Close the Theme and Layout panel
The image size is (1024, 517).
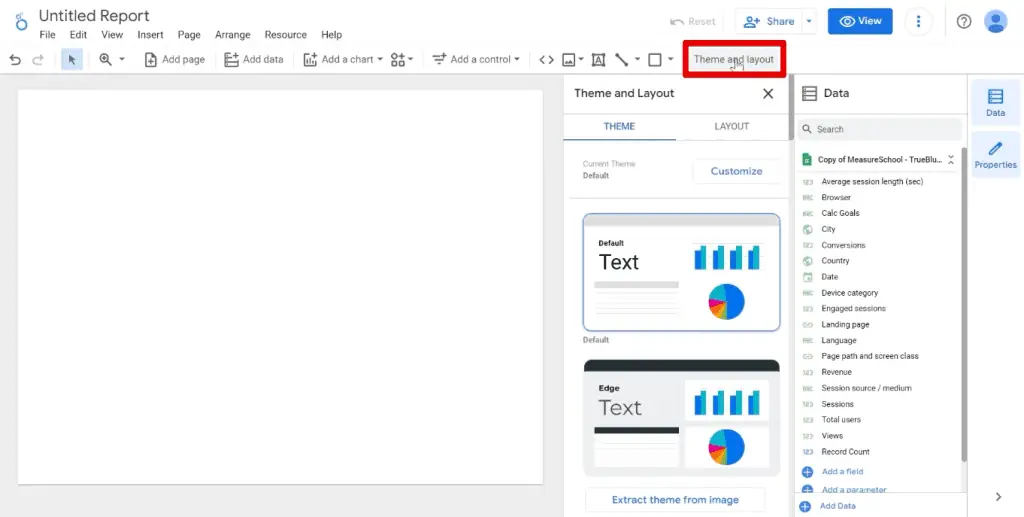click(768, 93)
